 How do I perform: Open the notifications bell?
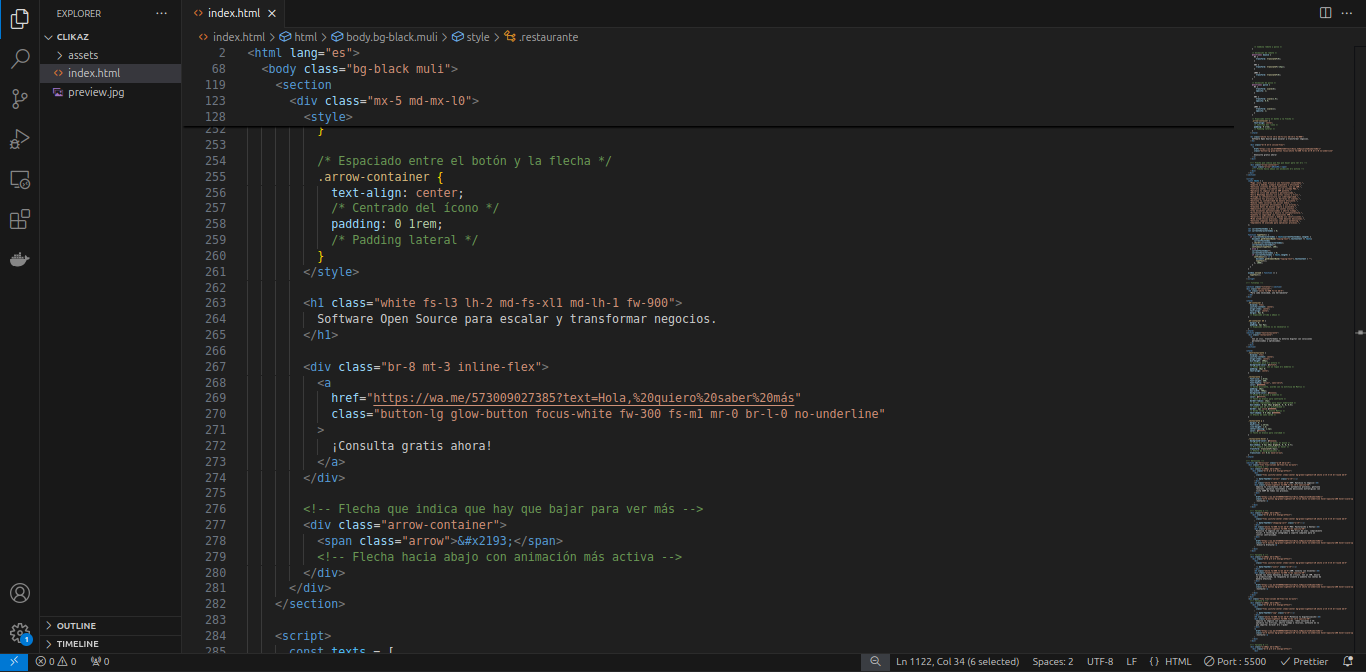click(1350, 662)
